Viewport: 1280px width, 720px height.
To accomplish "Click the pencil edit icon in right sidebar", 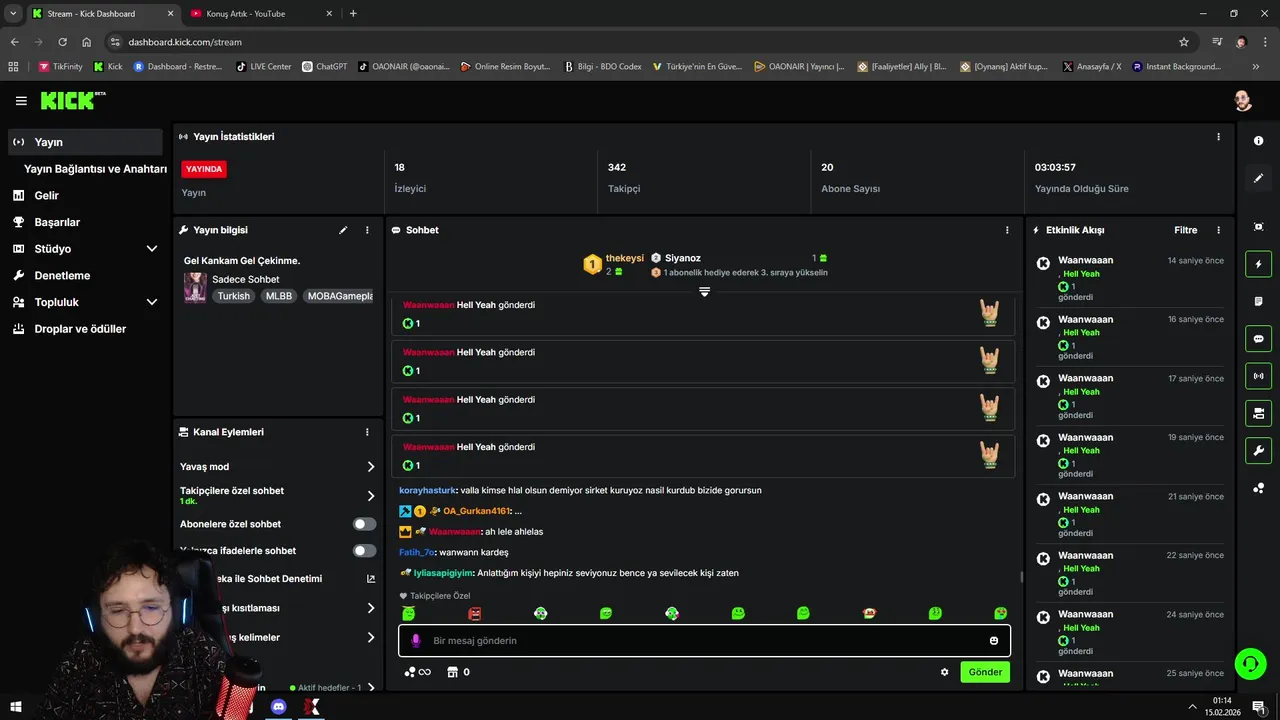I will (1258, 178).
